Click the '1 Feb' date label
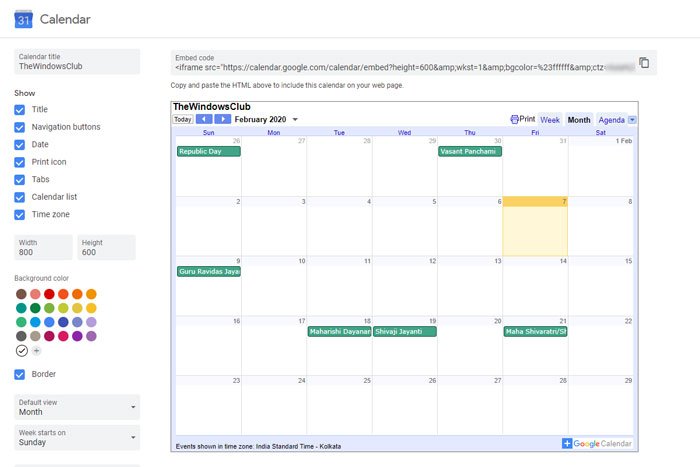The width and height of the screenshot is (700, 467). click(x=624, y=141)
